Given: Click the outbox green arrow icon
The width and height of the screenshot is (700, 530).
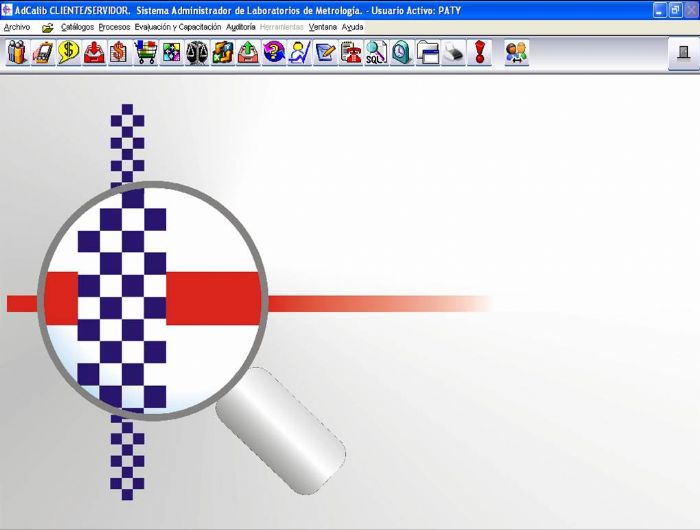Looking at the screenshot, I should tap(248, 52).
